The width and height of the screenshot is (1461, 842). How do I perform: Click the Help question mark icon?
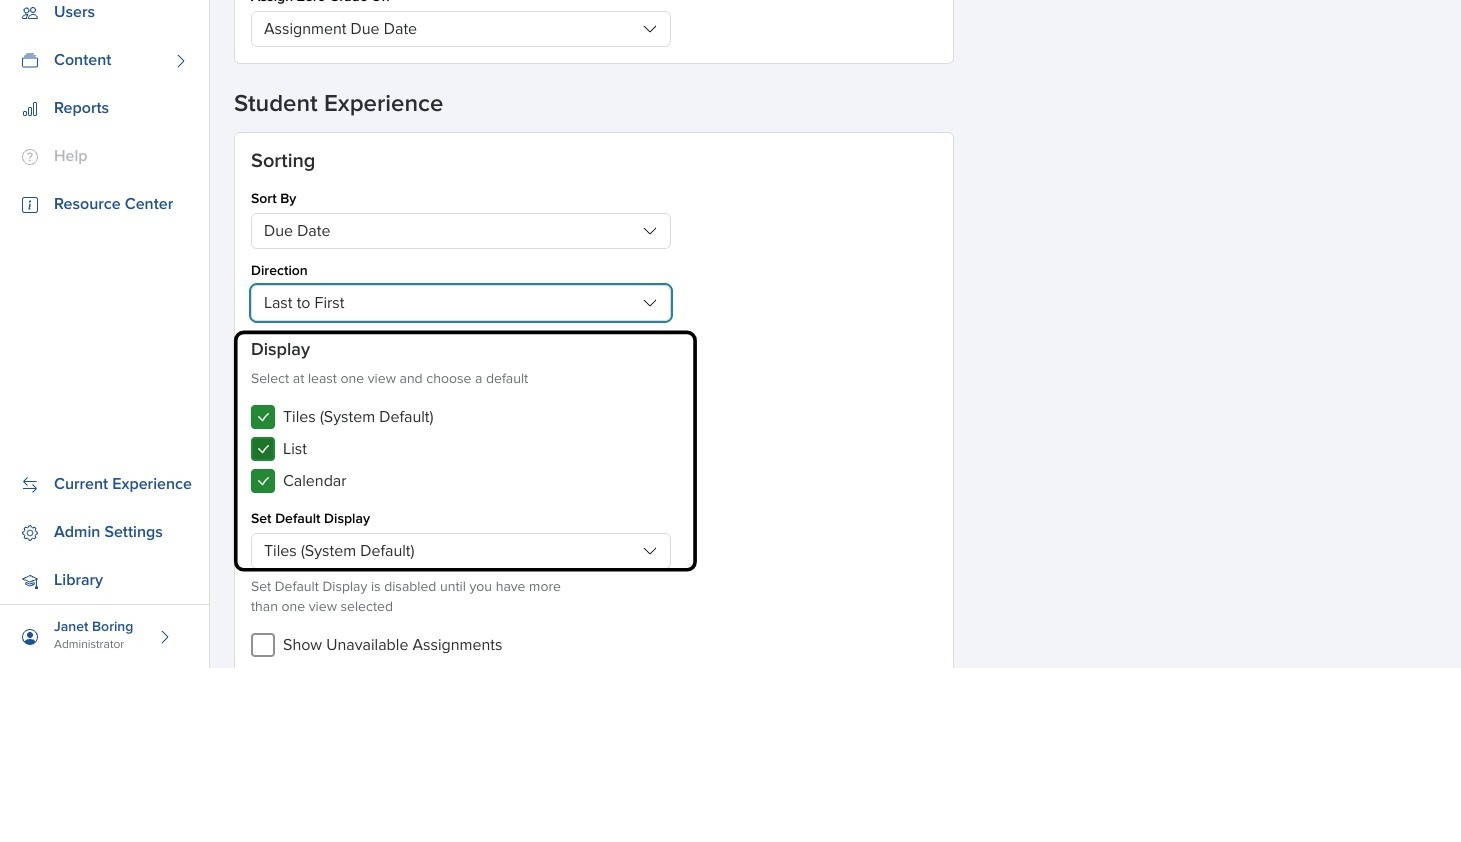point(30,157)
